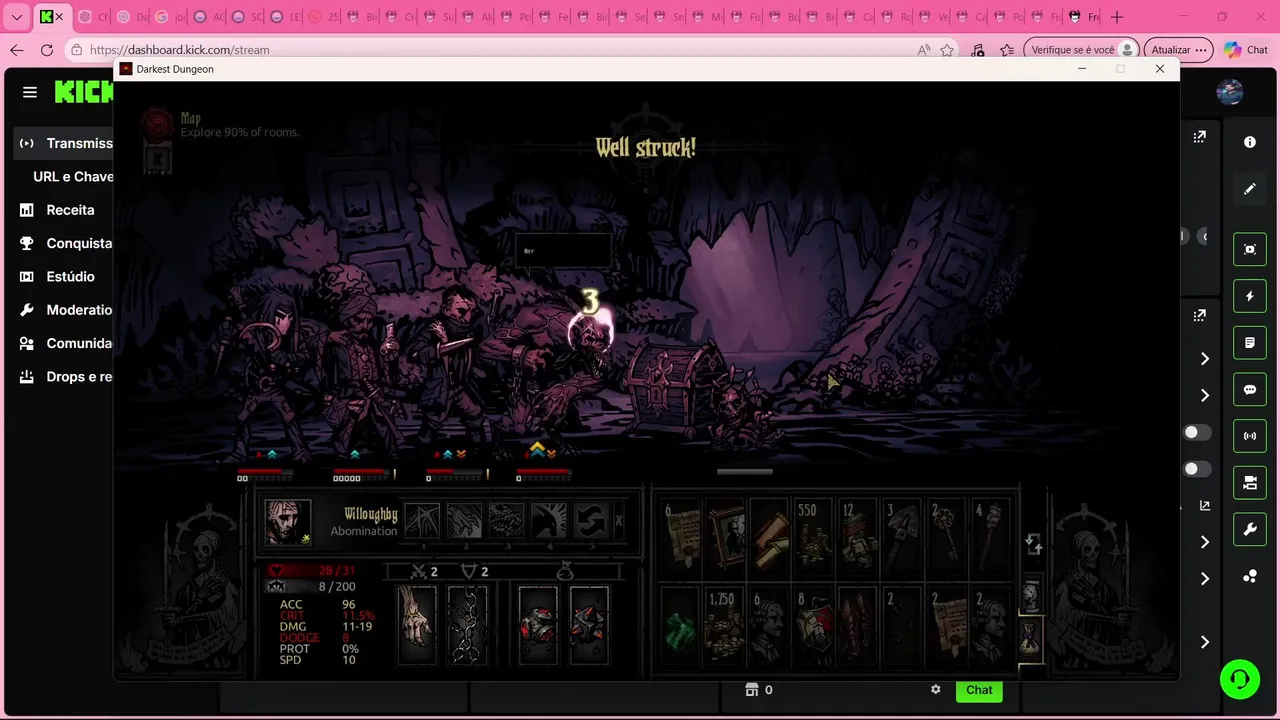1280x720 pixels.
Task: Open the Moderation sidebar section
Action: click(66, 310)
